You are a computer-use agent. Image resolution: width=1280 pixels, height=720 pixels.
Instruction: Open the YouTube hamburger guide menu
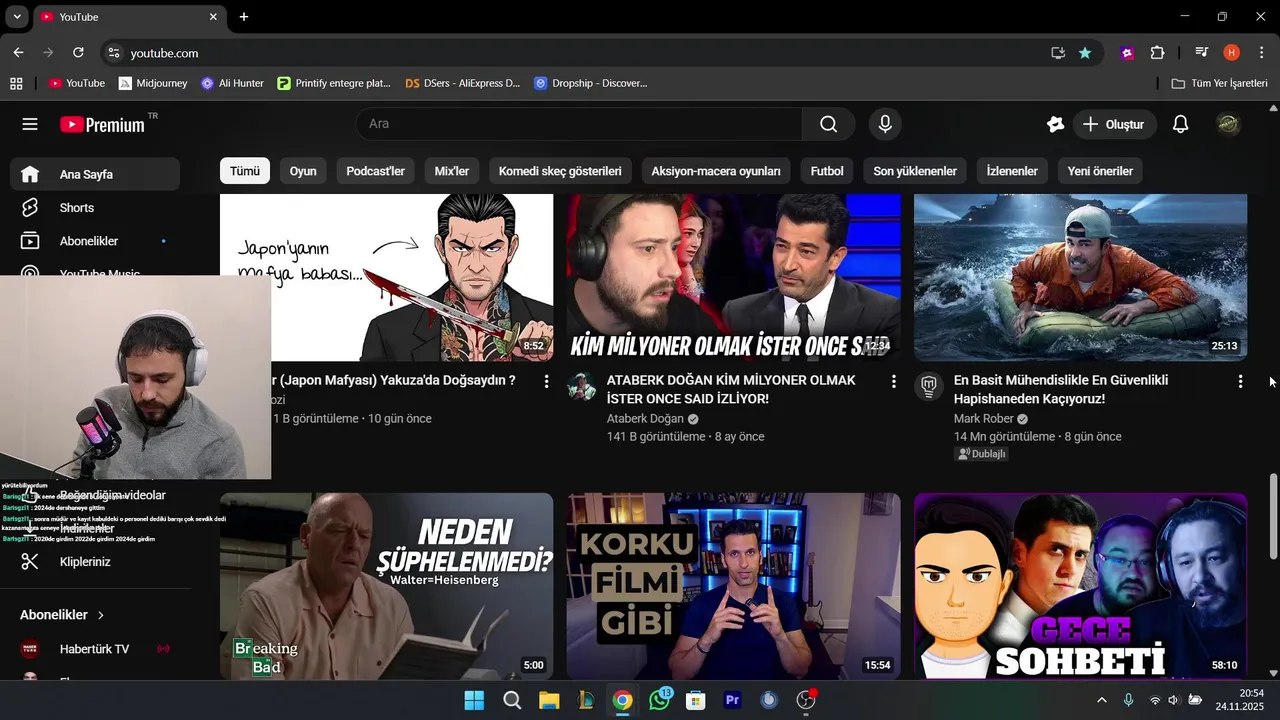coord(30,124)
